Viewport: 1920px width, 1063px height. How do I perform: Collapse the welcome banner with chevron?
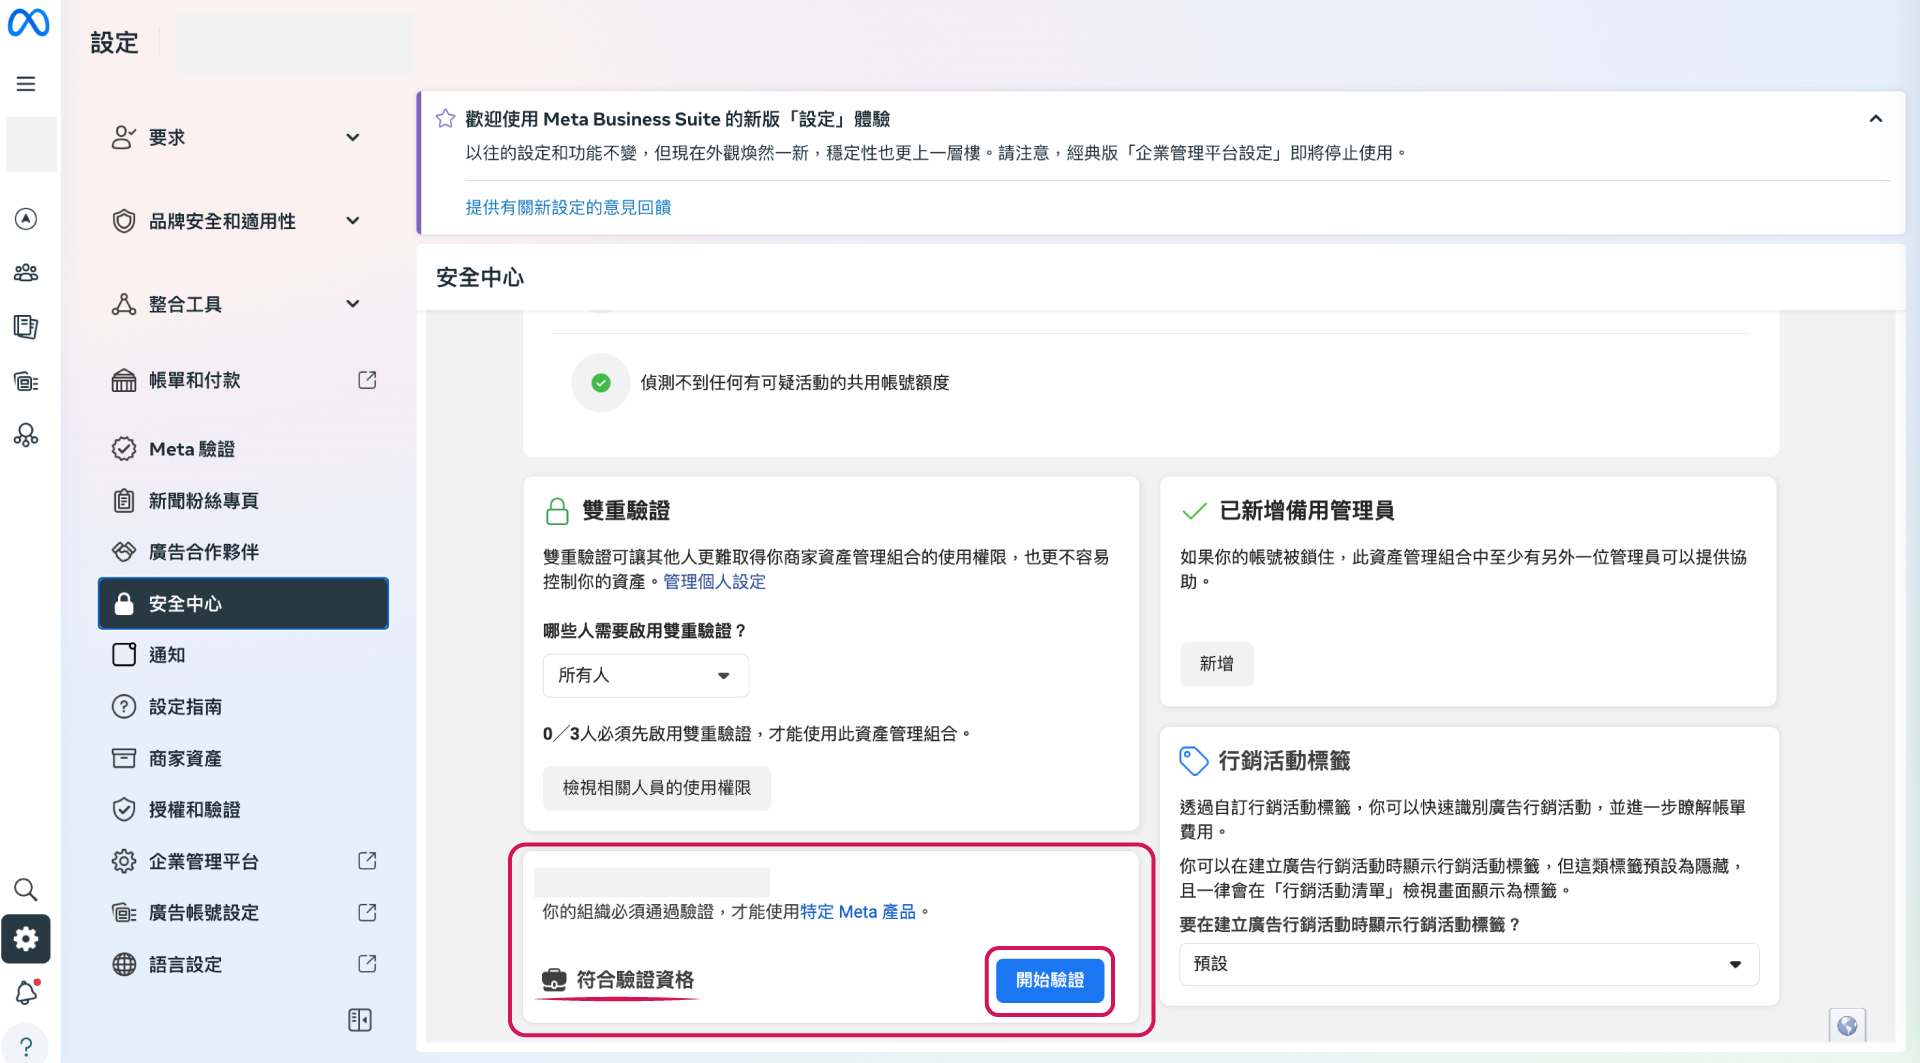click(x=1875, y=119)
